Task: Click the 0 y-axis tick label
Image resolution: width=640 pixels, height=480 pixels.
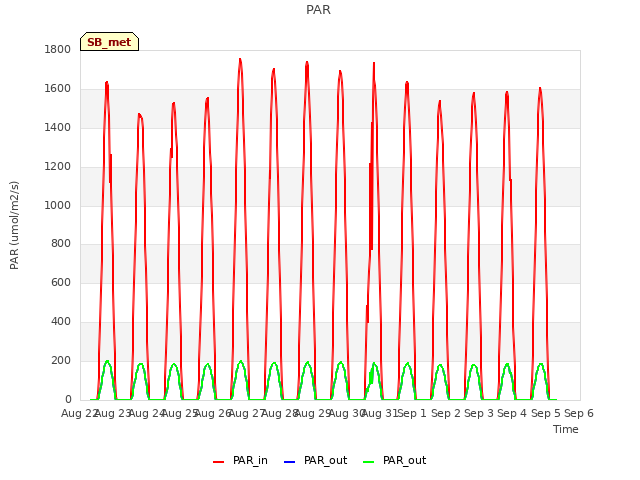Action: point(68,399)
